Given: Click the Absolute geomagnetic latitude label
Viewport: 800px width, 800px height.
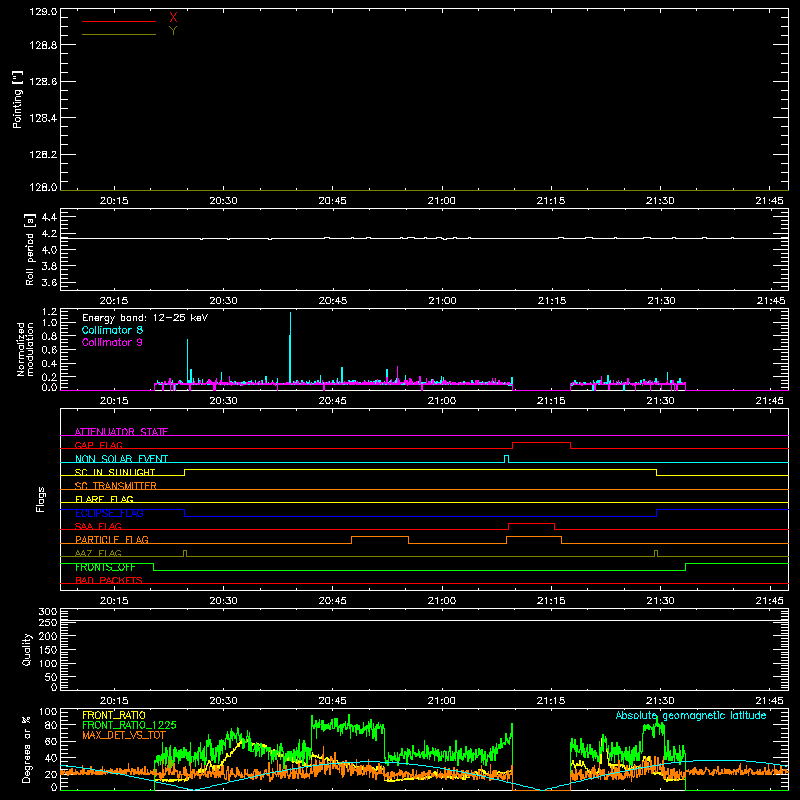Looking at the screenshot, I should click(x=691, y=715).
